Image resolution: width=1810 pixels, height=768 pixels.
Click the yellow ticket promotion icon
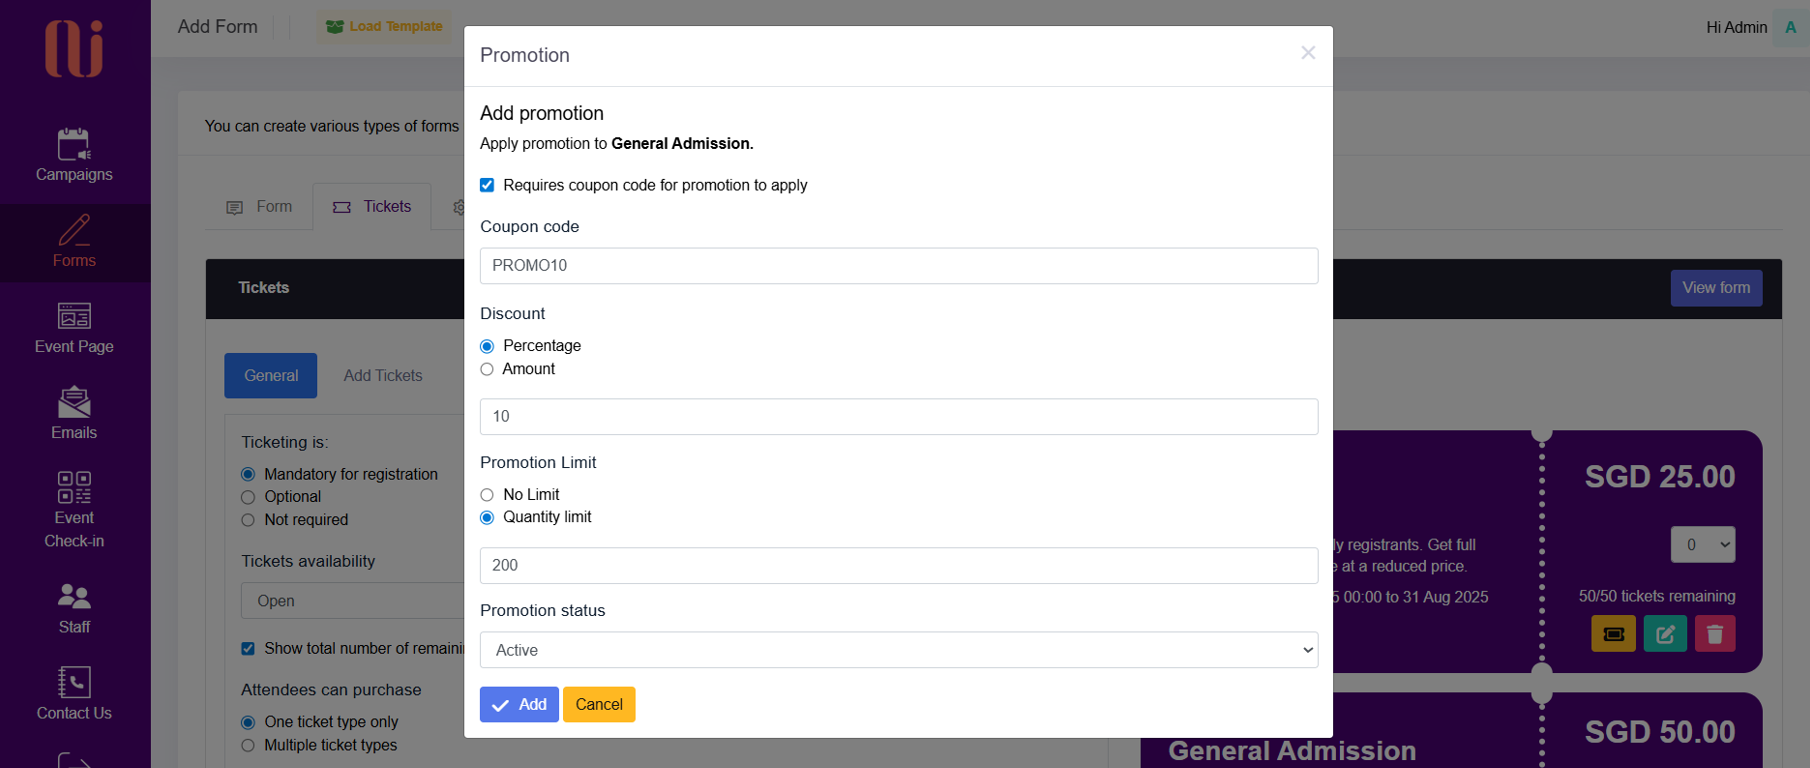pos(1613,634)
